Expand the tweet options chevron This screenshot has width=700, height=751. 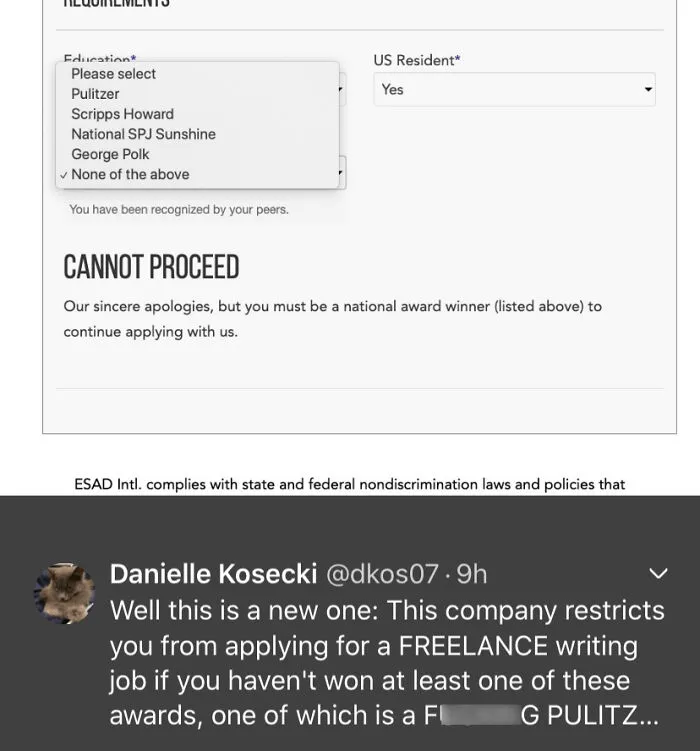(x=658, y=573)
